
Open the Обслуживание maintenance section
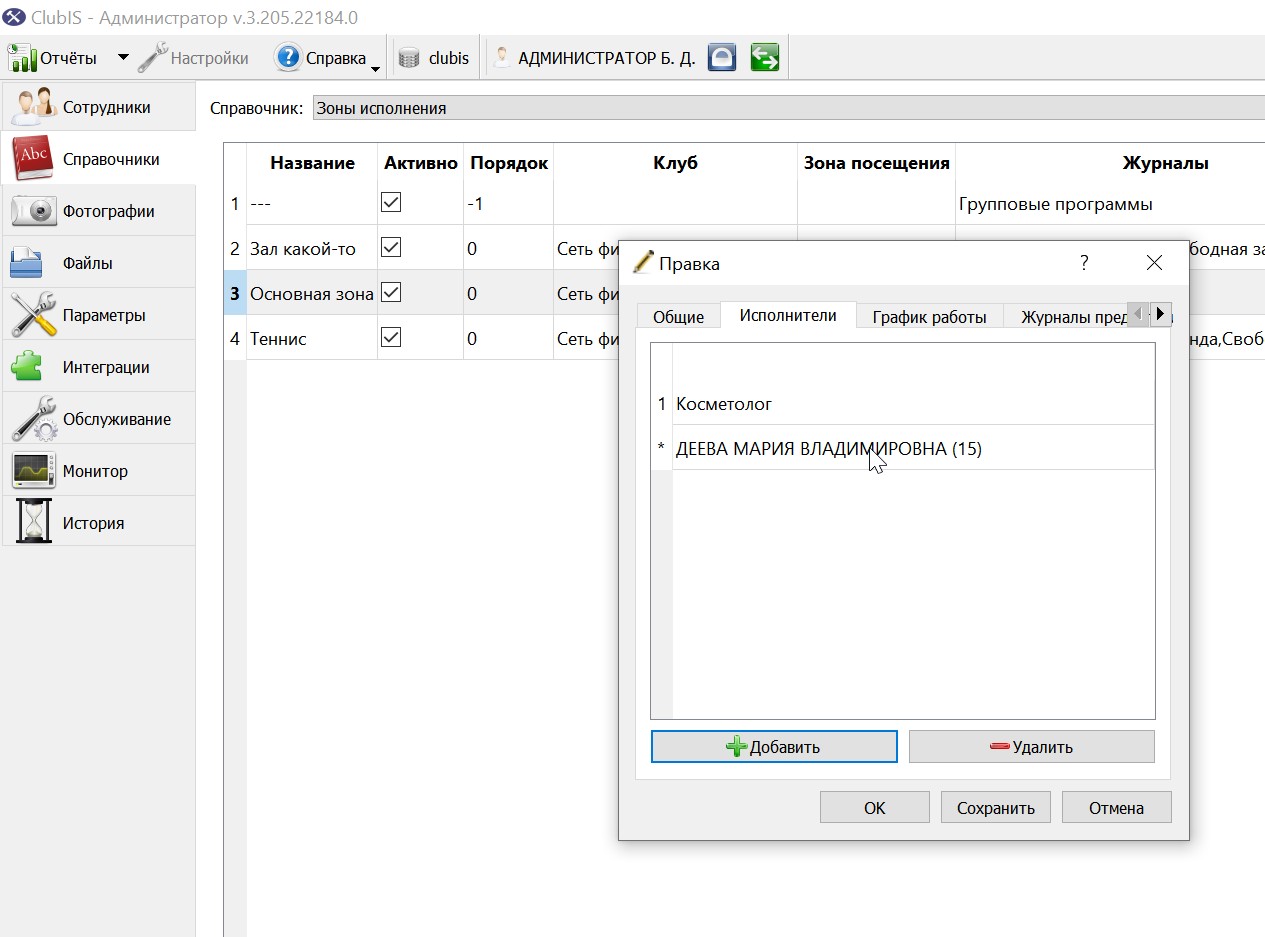pyautogui.click(x=98, y=419)
